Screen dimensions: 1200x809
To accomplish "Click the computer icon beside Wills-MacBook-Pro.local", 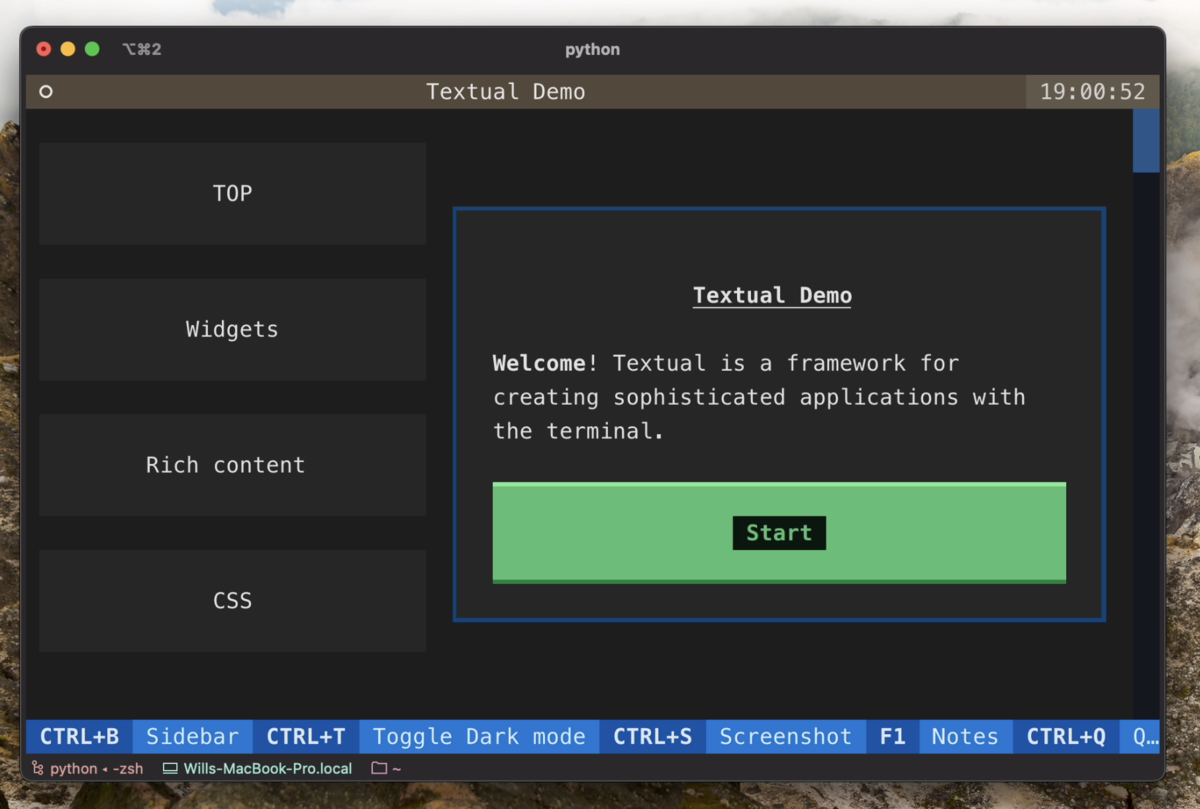I will point(170,769).
